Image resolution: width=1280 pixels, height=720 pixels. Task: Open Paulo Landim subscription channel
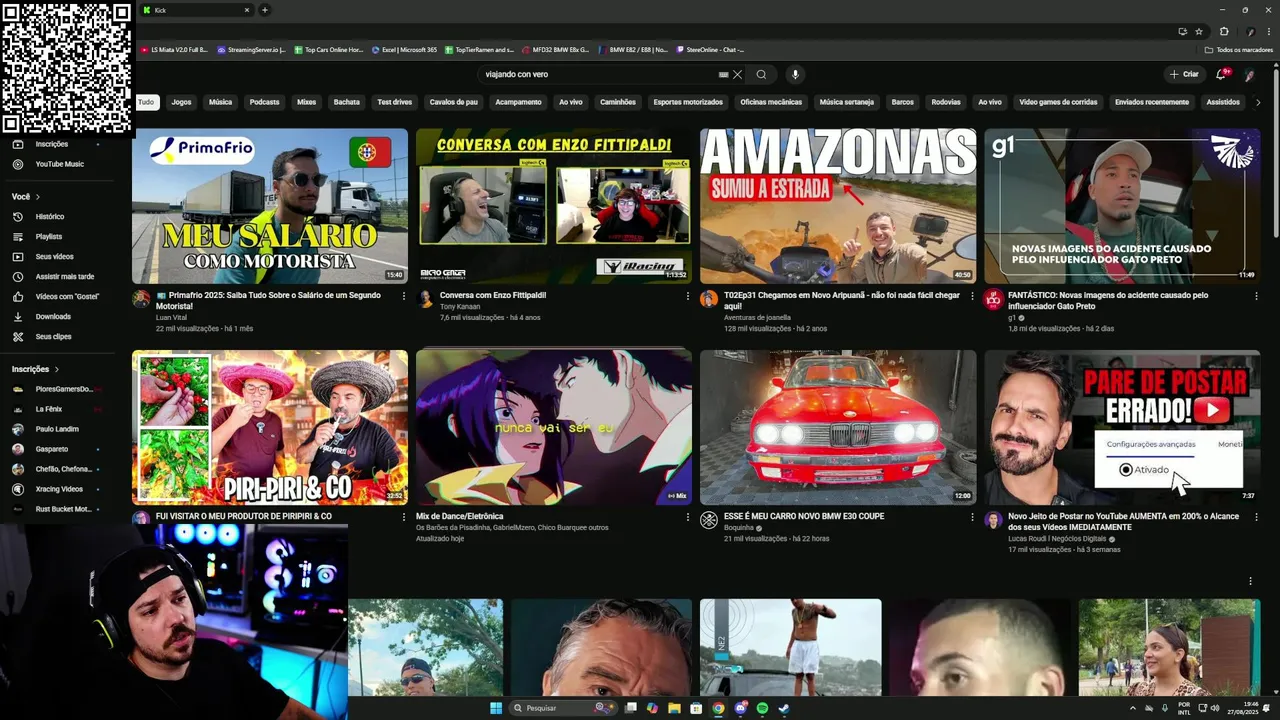click(55, 429)
